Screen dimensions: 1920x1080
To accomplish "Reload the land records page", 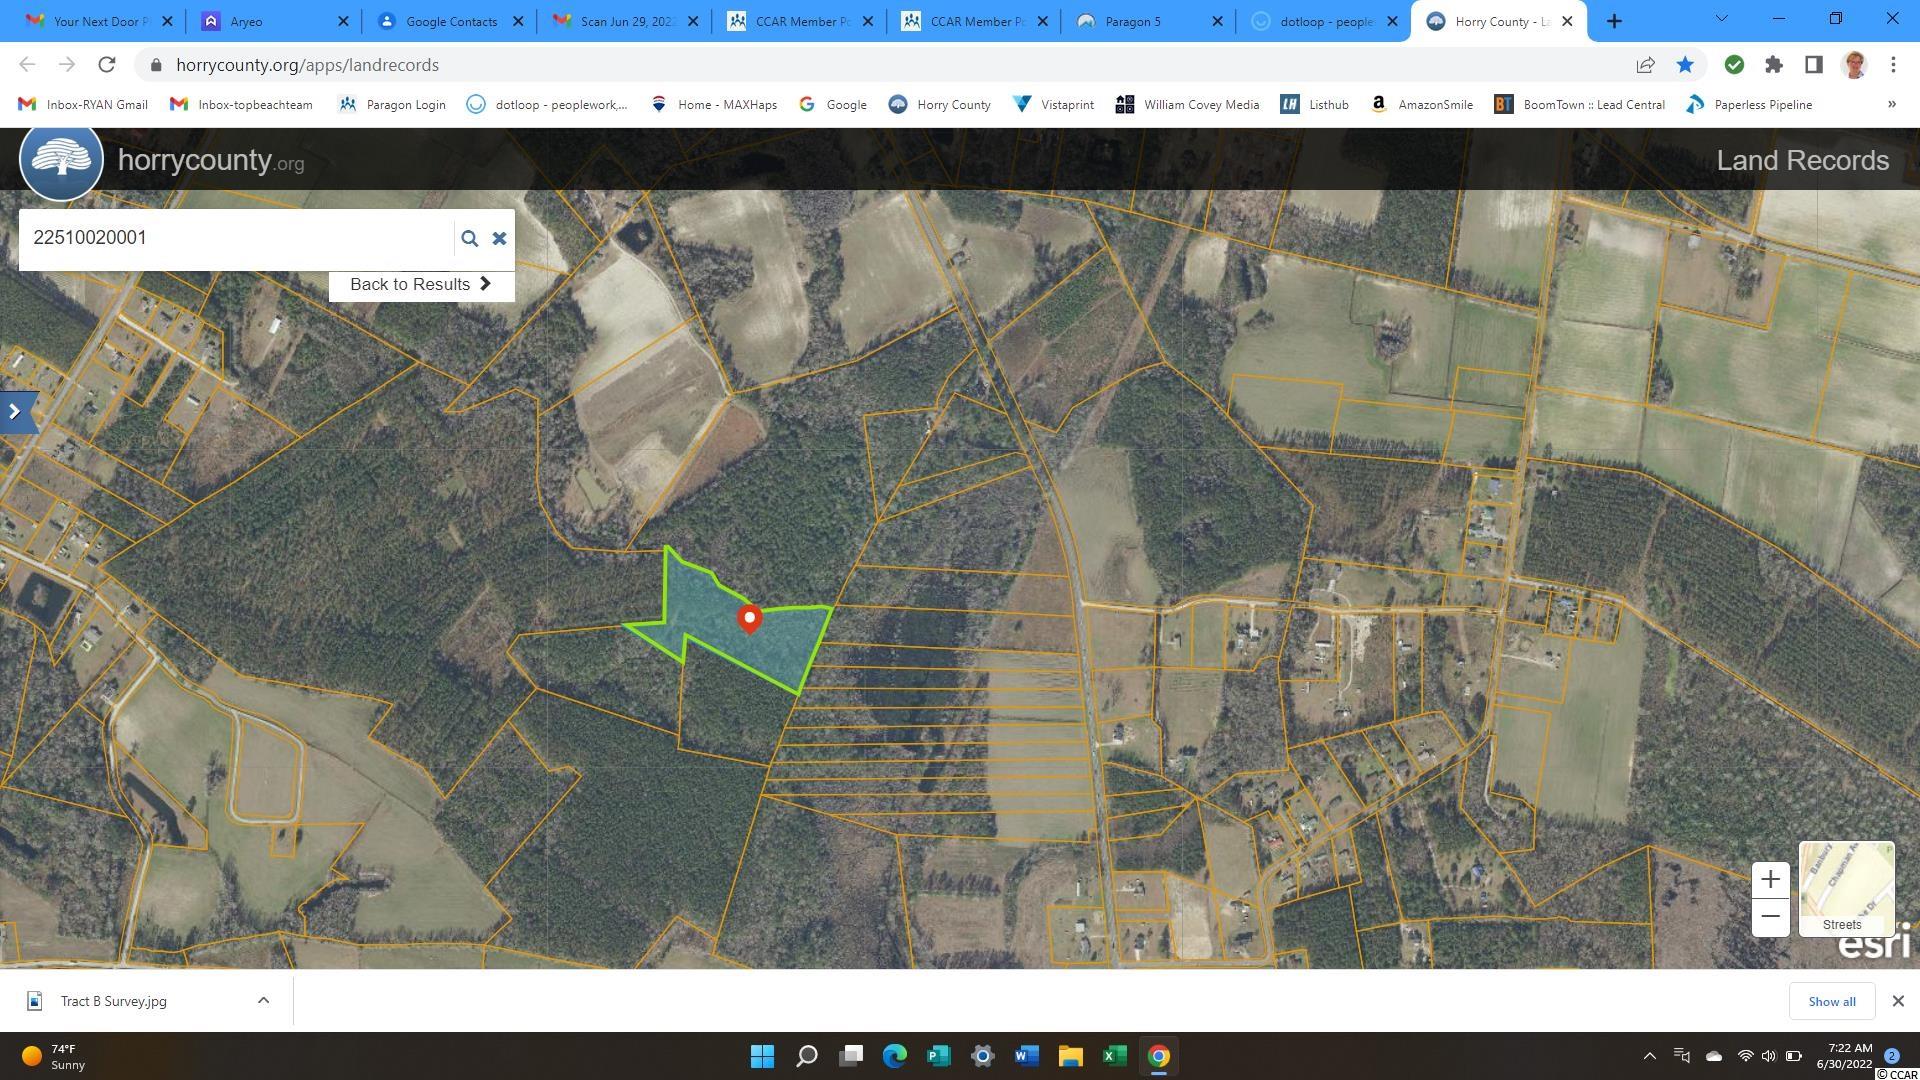I will pos(107,65).
